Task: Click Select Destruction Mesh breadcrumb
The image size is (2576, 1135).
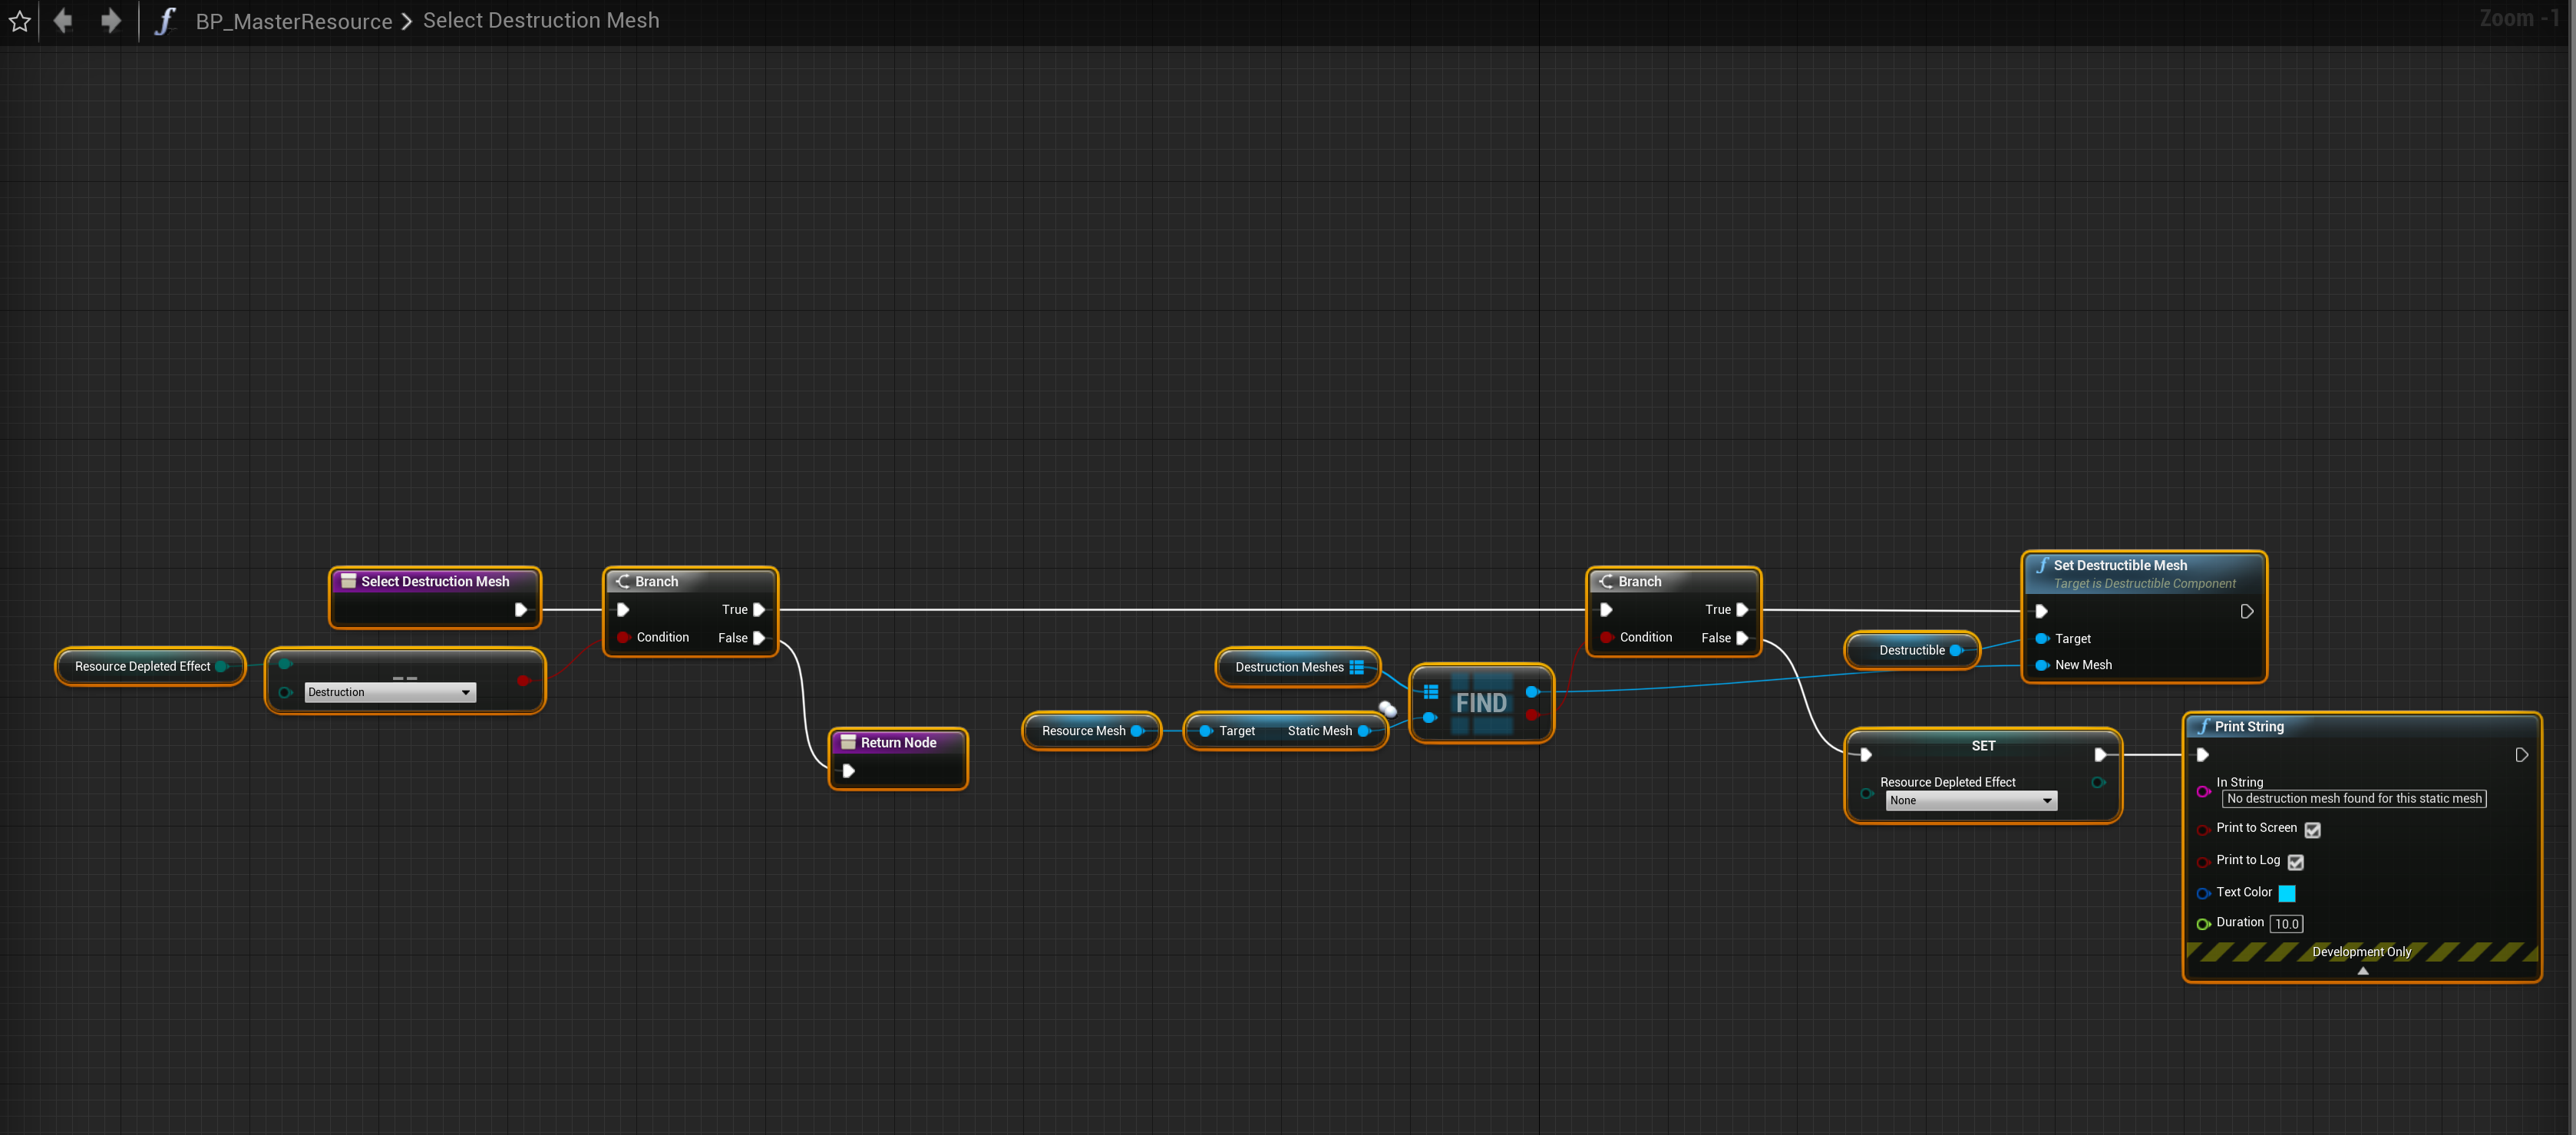Action: 540,21
